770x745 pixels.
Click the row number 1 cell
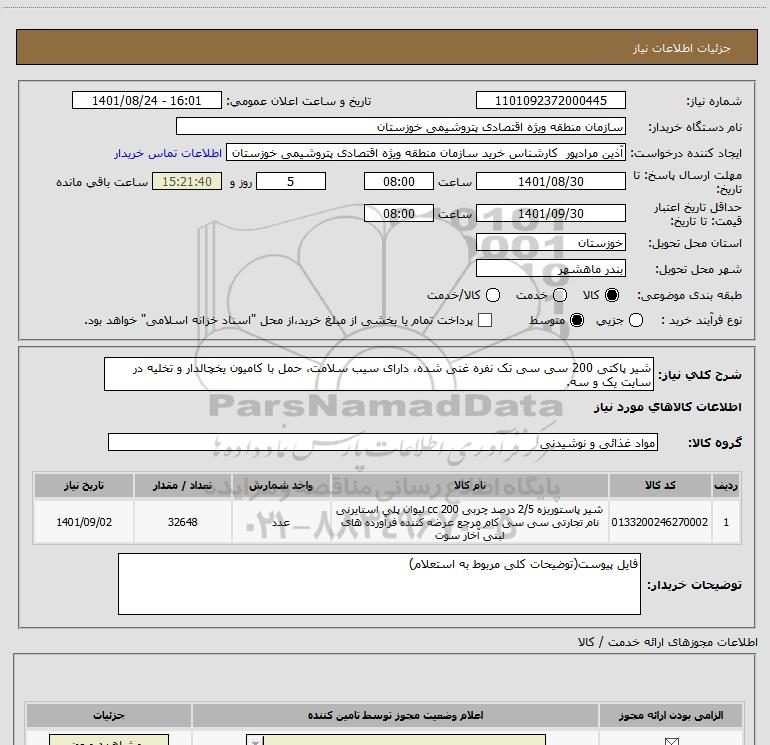725,522
